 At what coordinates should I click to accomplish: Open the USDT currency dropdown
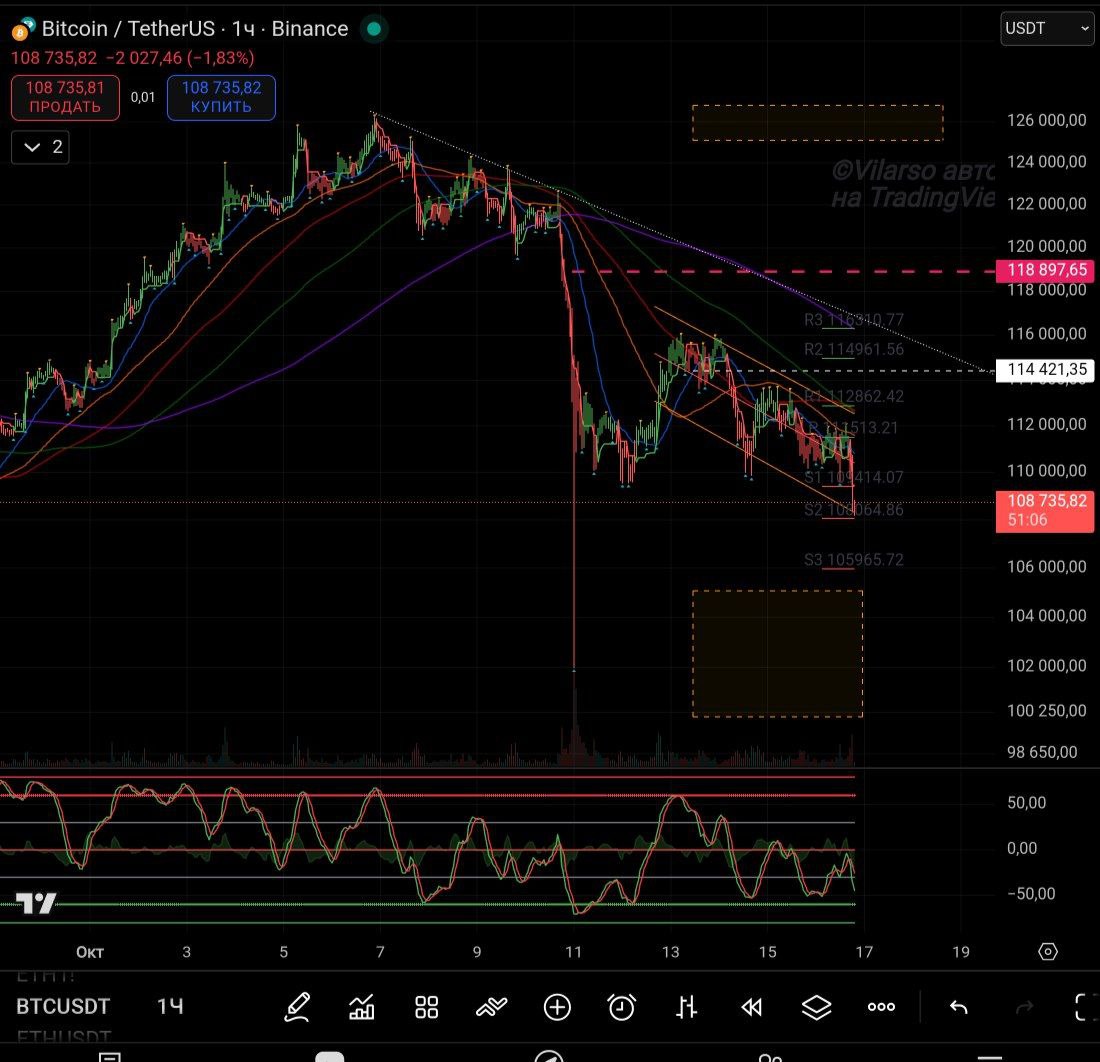(x=1047, y=29)
